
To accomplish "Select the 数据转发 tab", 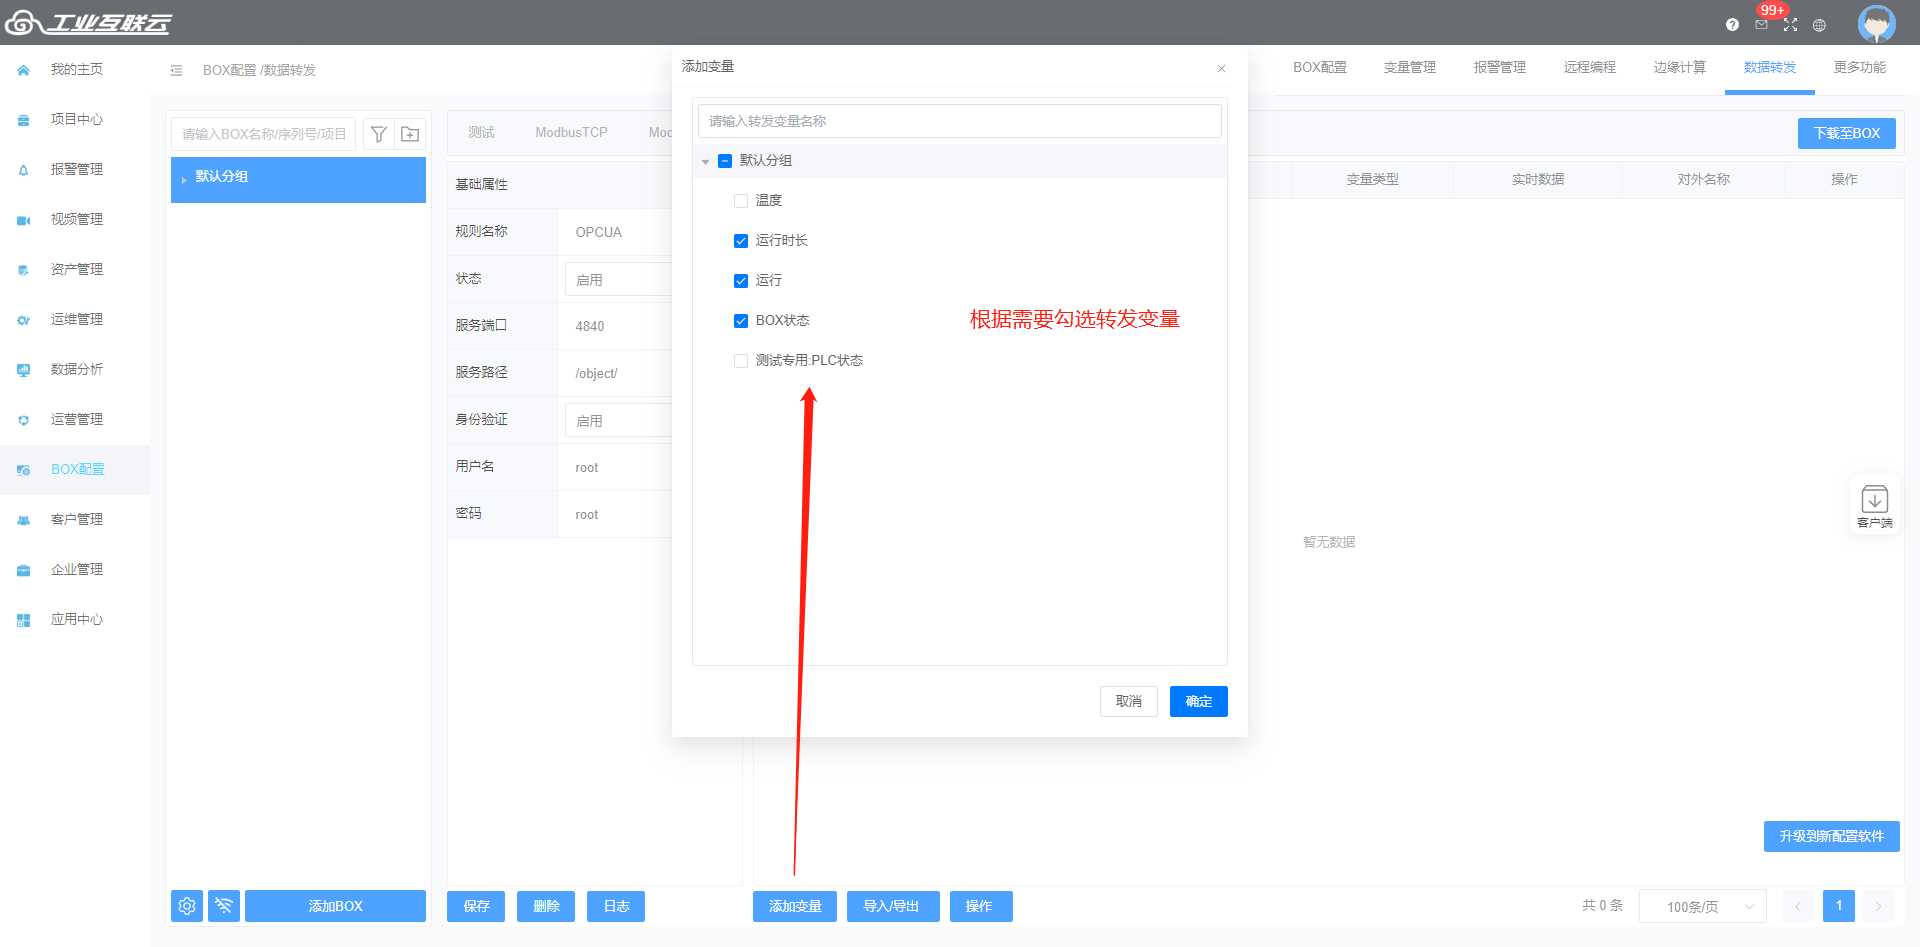I will (x=1769, y=68).
